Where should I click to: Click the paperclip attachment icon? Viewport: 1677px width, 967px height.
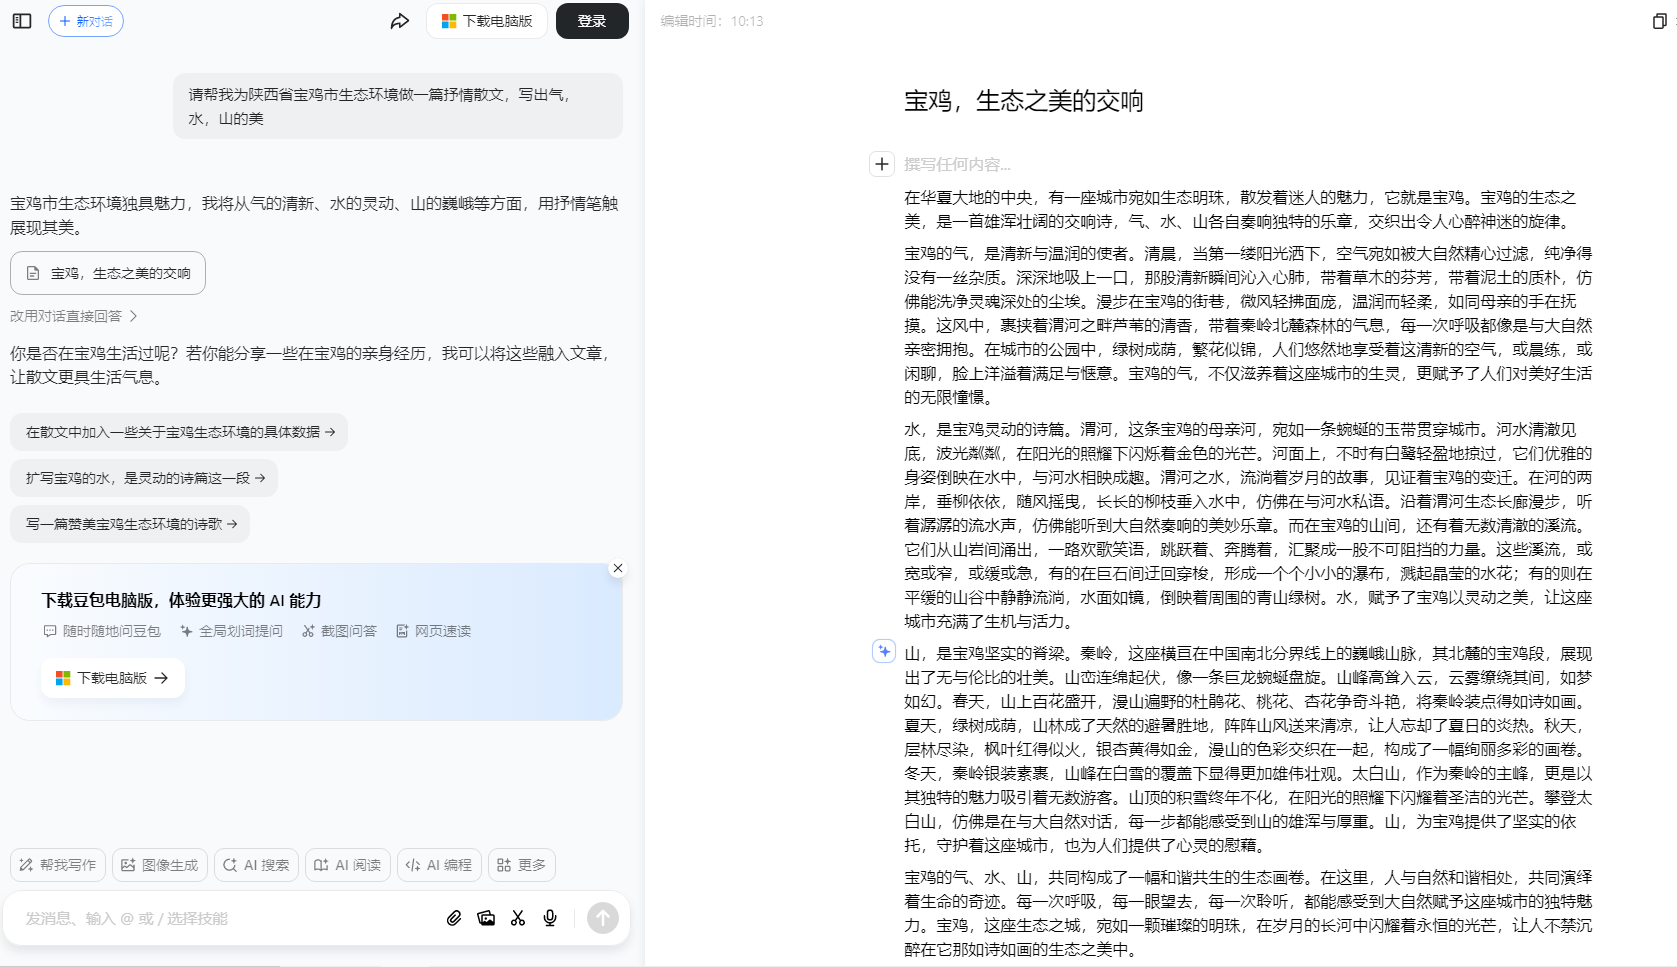click(x=454, y=918)
